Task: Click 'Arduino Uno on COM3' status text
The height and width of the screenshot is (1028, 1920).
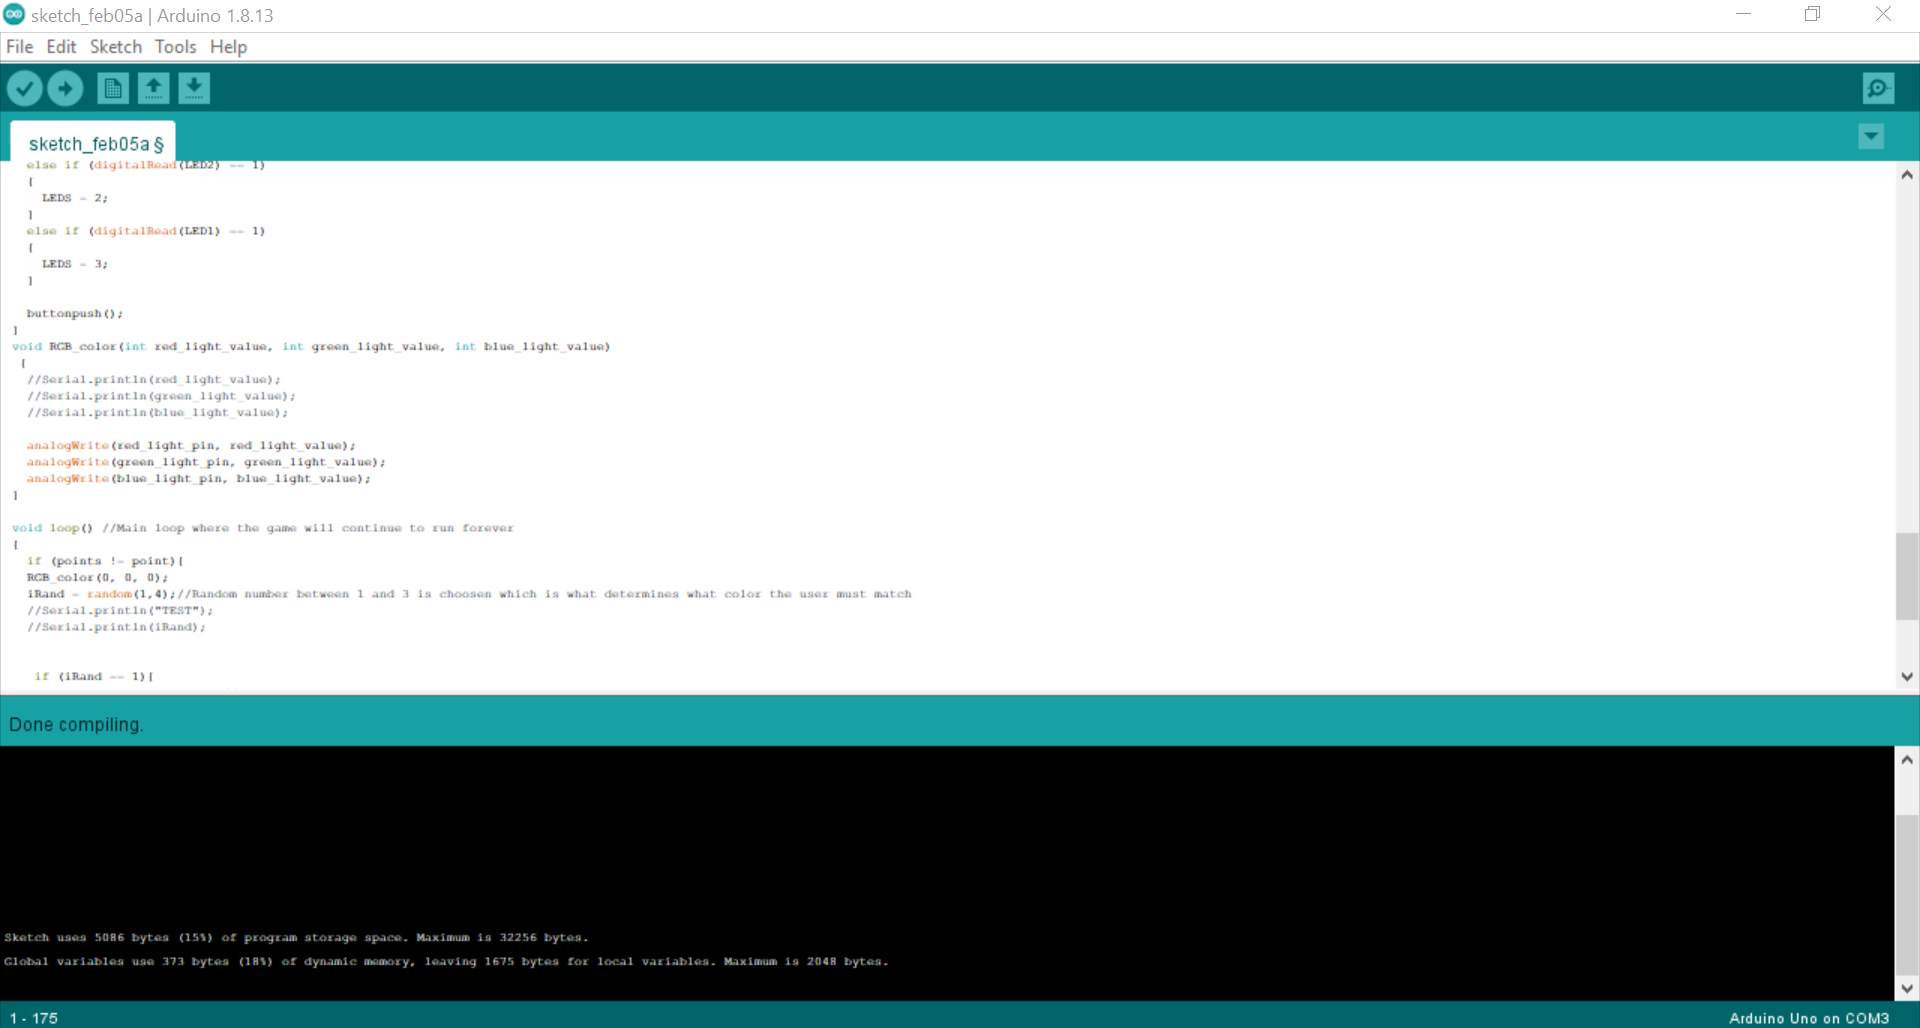Action: pos(1809,1018)
